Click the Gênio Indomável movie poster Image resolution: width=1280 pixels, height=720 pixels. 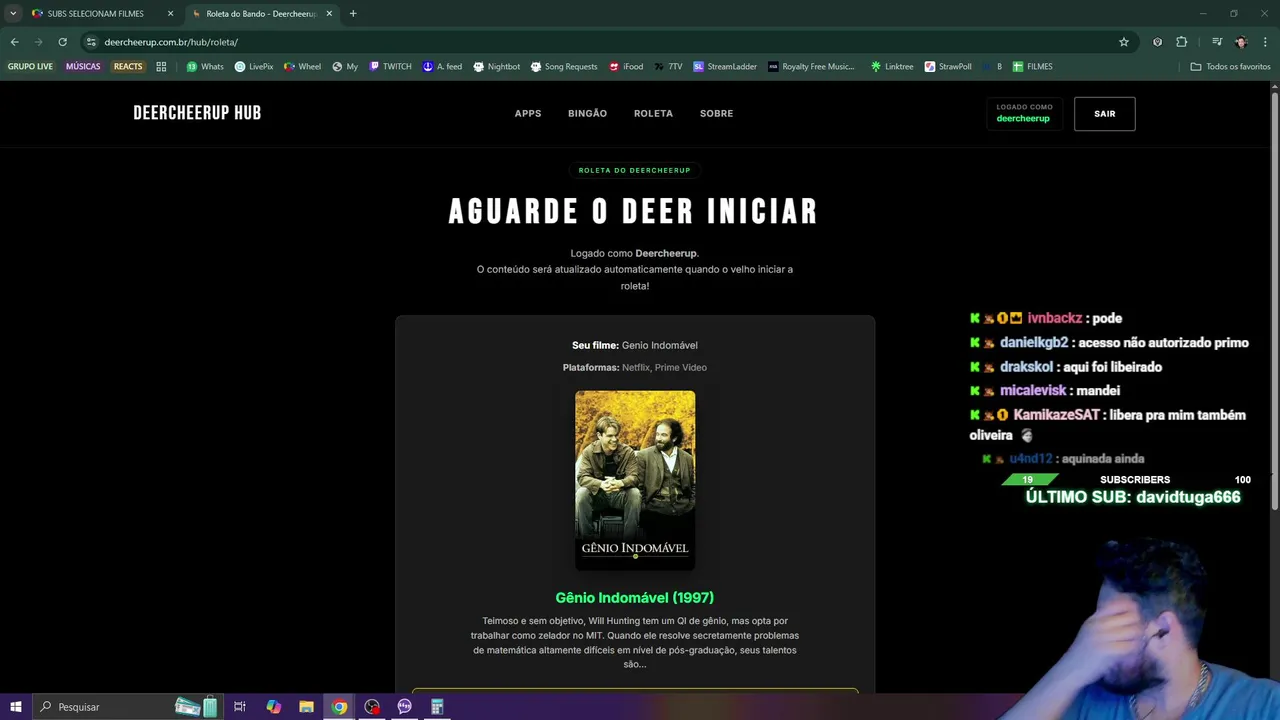[x=635, y=480]
